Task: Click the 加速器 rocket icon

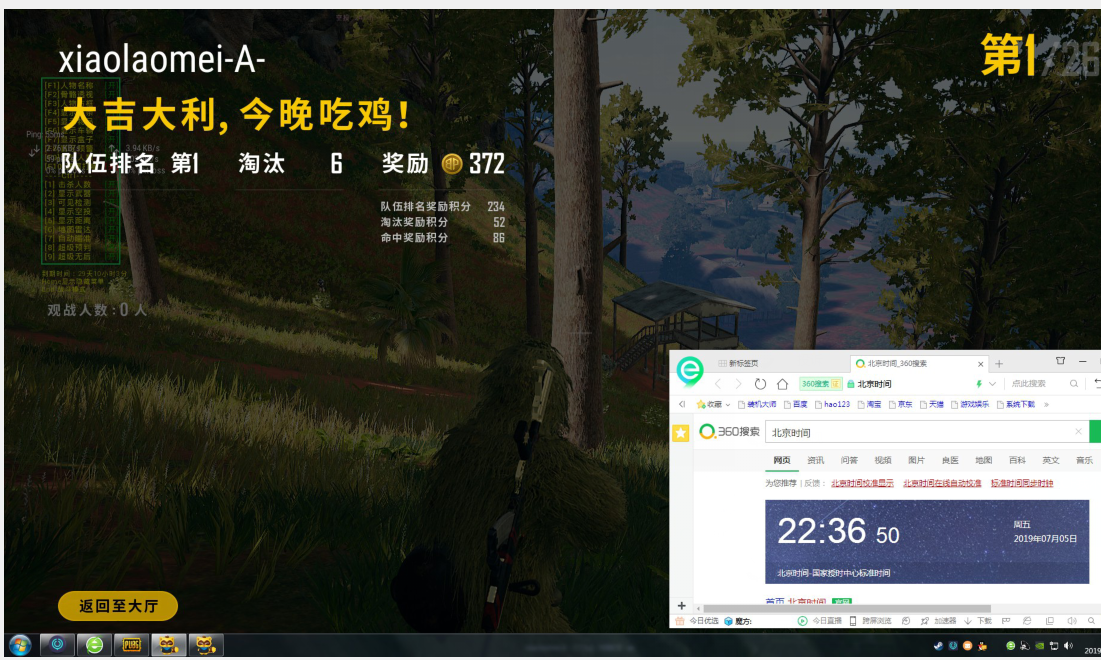Action: (x=924, y=621)
